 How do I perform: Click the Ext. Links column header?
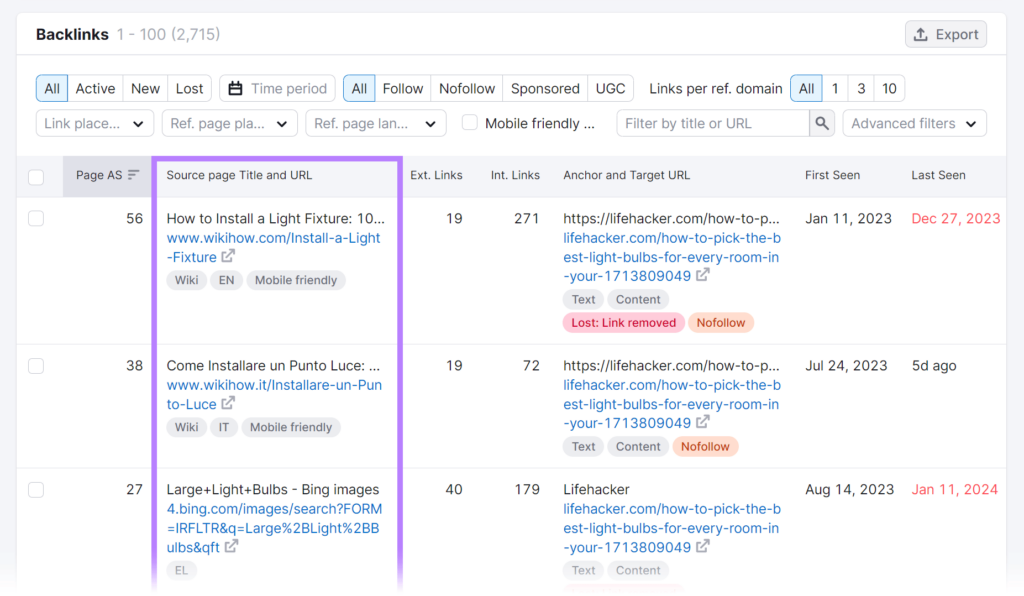(x=436, y=175)
